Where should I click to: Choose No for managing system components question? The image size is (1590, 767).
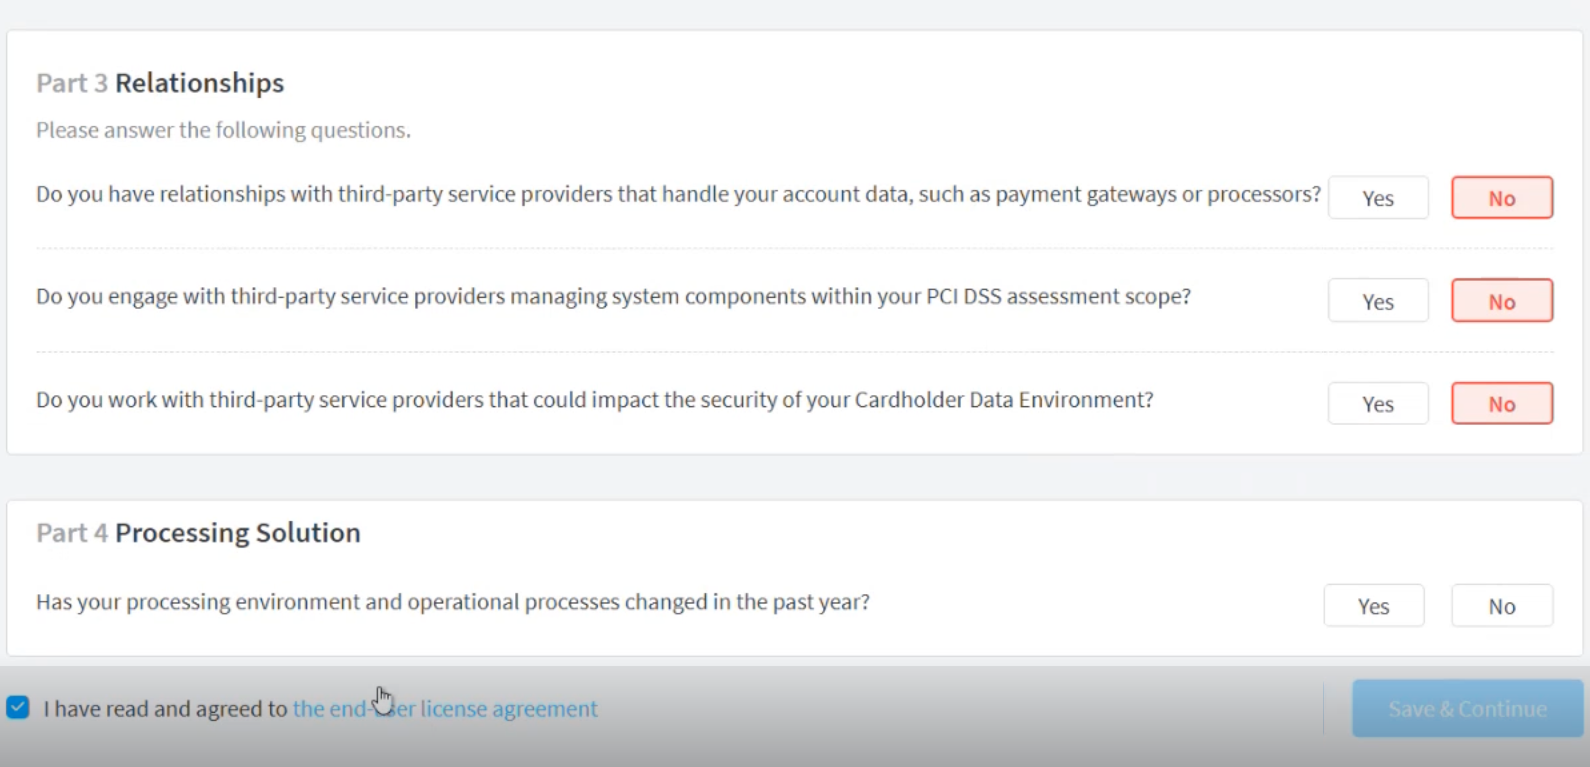coord(1502,301)
